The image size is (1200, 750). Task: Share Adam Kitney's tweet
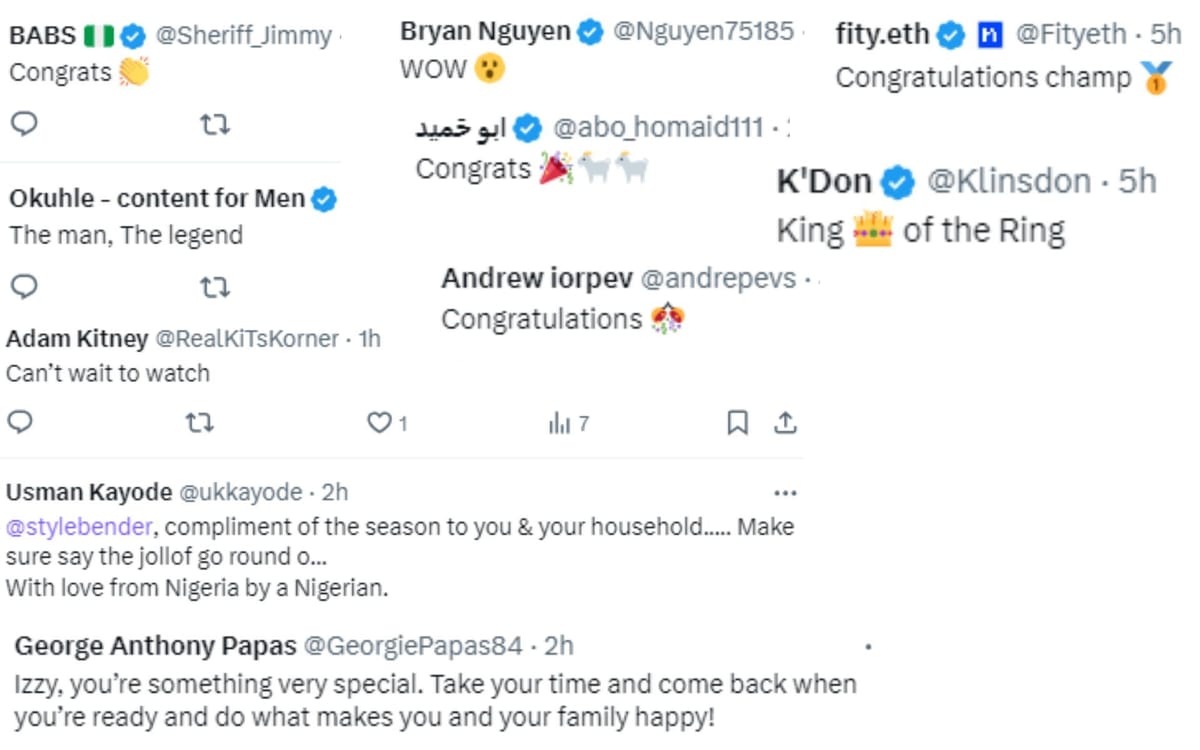(x=786, y=423)
